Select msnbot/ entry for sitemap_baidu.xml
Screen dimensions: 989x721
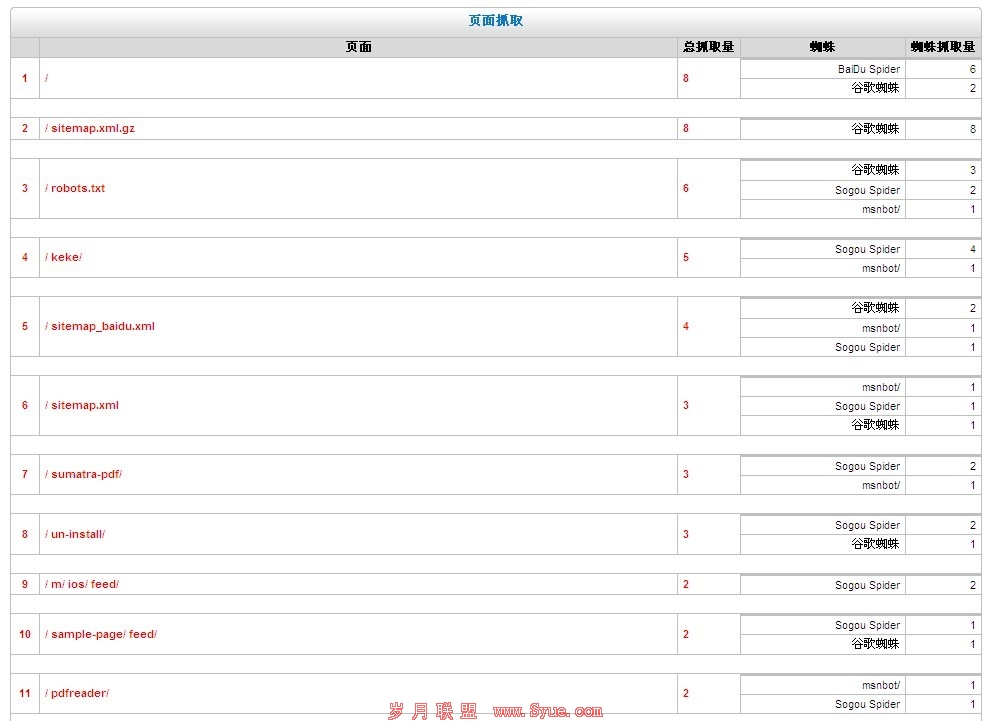pyautogui.click(x=881, y=328)
